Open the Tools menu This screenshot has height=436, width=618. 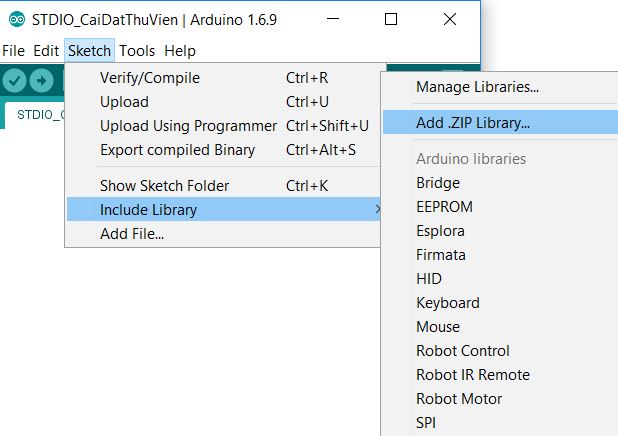coord(137,51)
